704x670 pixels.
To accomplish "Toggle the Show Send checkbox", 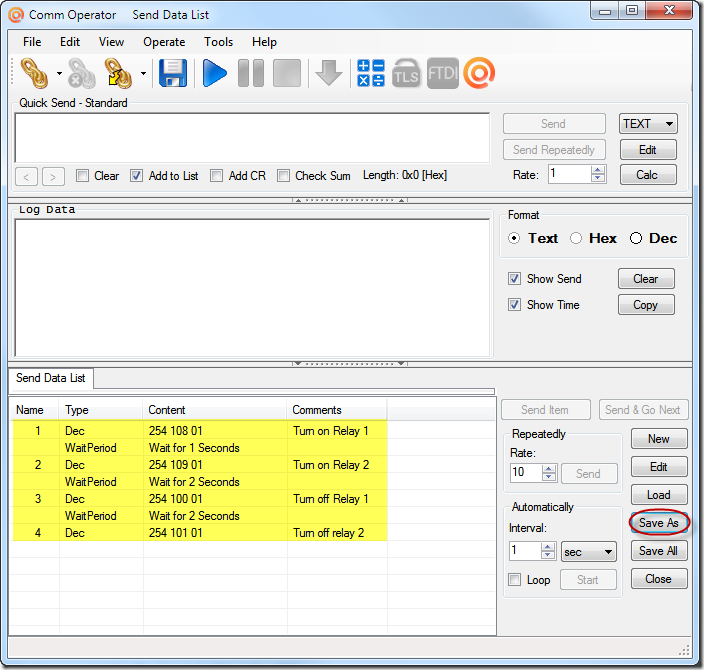I will 515,279.
